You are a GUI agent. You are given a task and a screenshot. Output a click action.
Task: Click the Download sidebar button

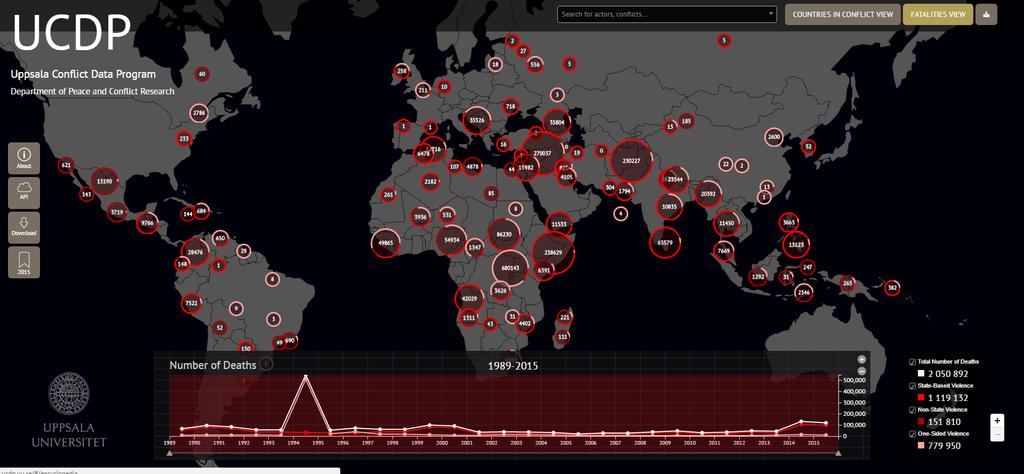point(24,227)
